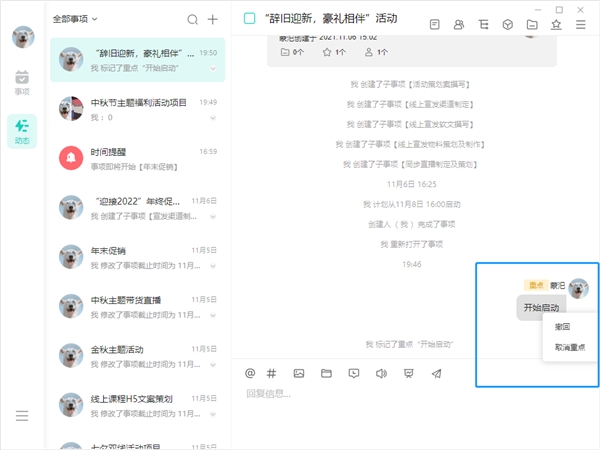Attach a file with the folder icon
600x450 pixels.
coord(326,373)
